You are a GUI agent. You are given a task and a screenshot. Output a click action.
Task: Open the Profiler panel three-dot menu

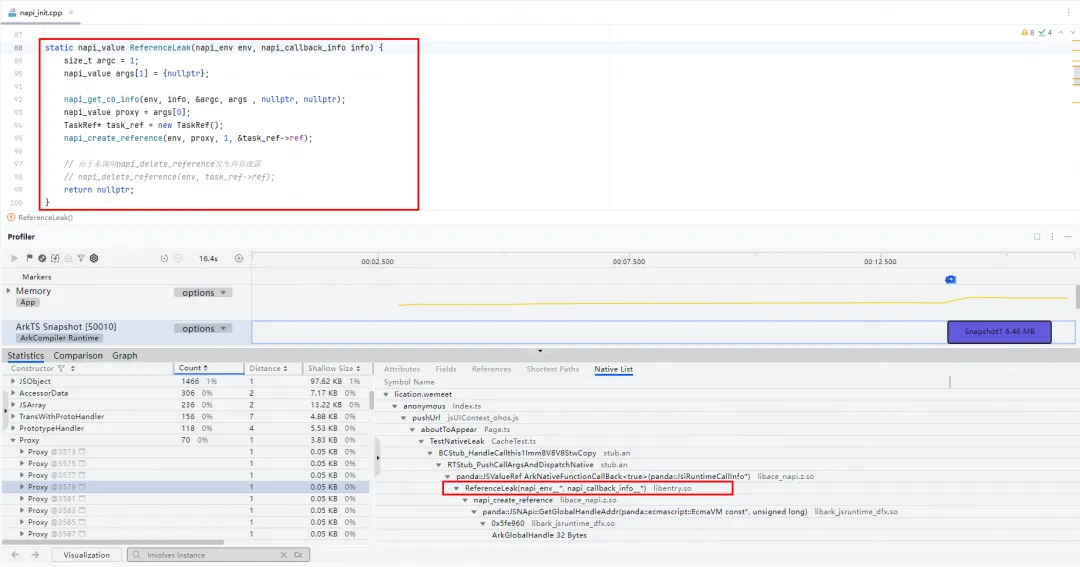(x=1052, y=236)
